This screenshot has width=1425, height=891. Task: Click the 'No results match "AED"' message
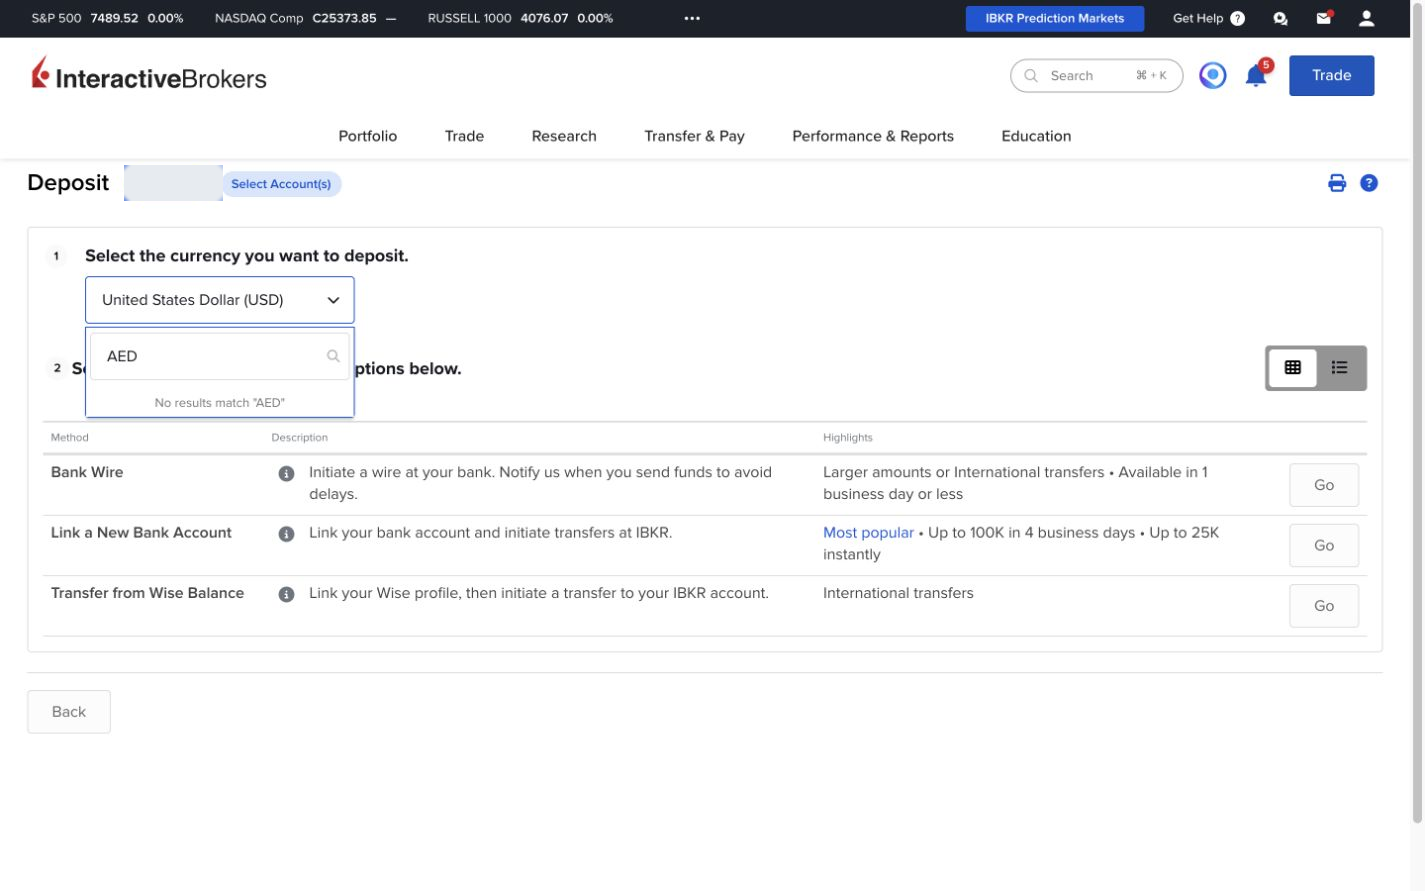(220, 403)
